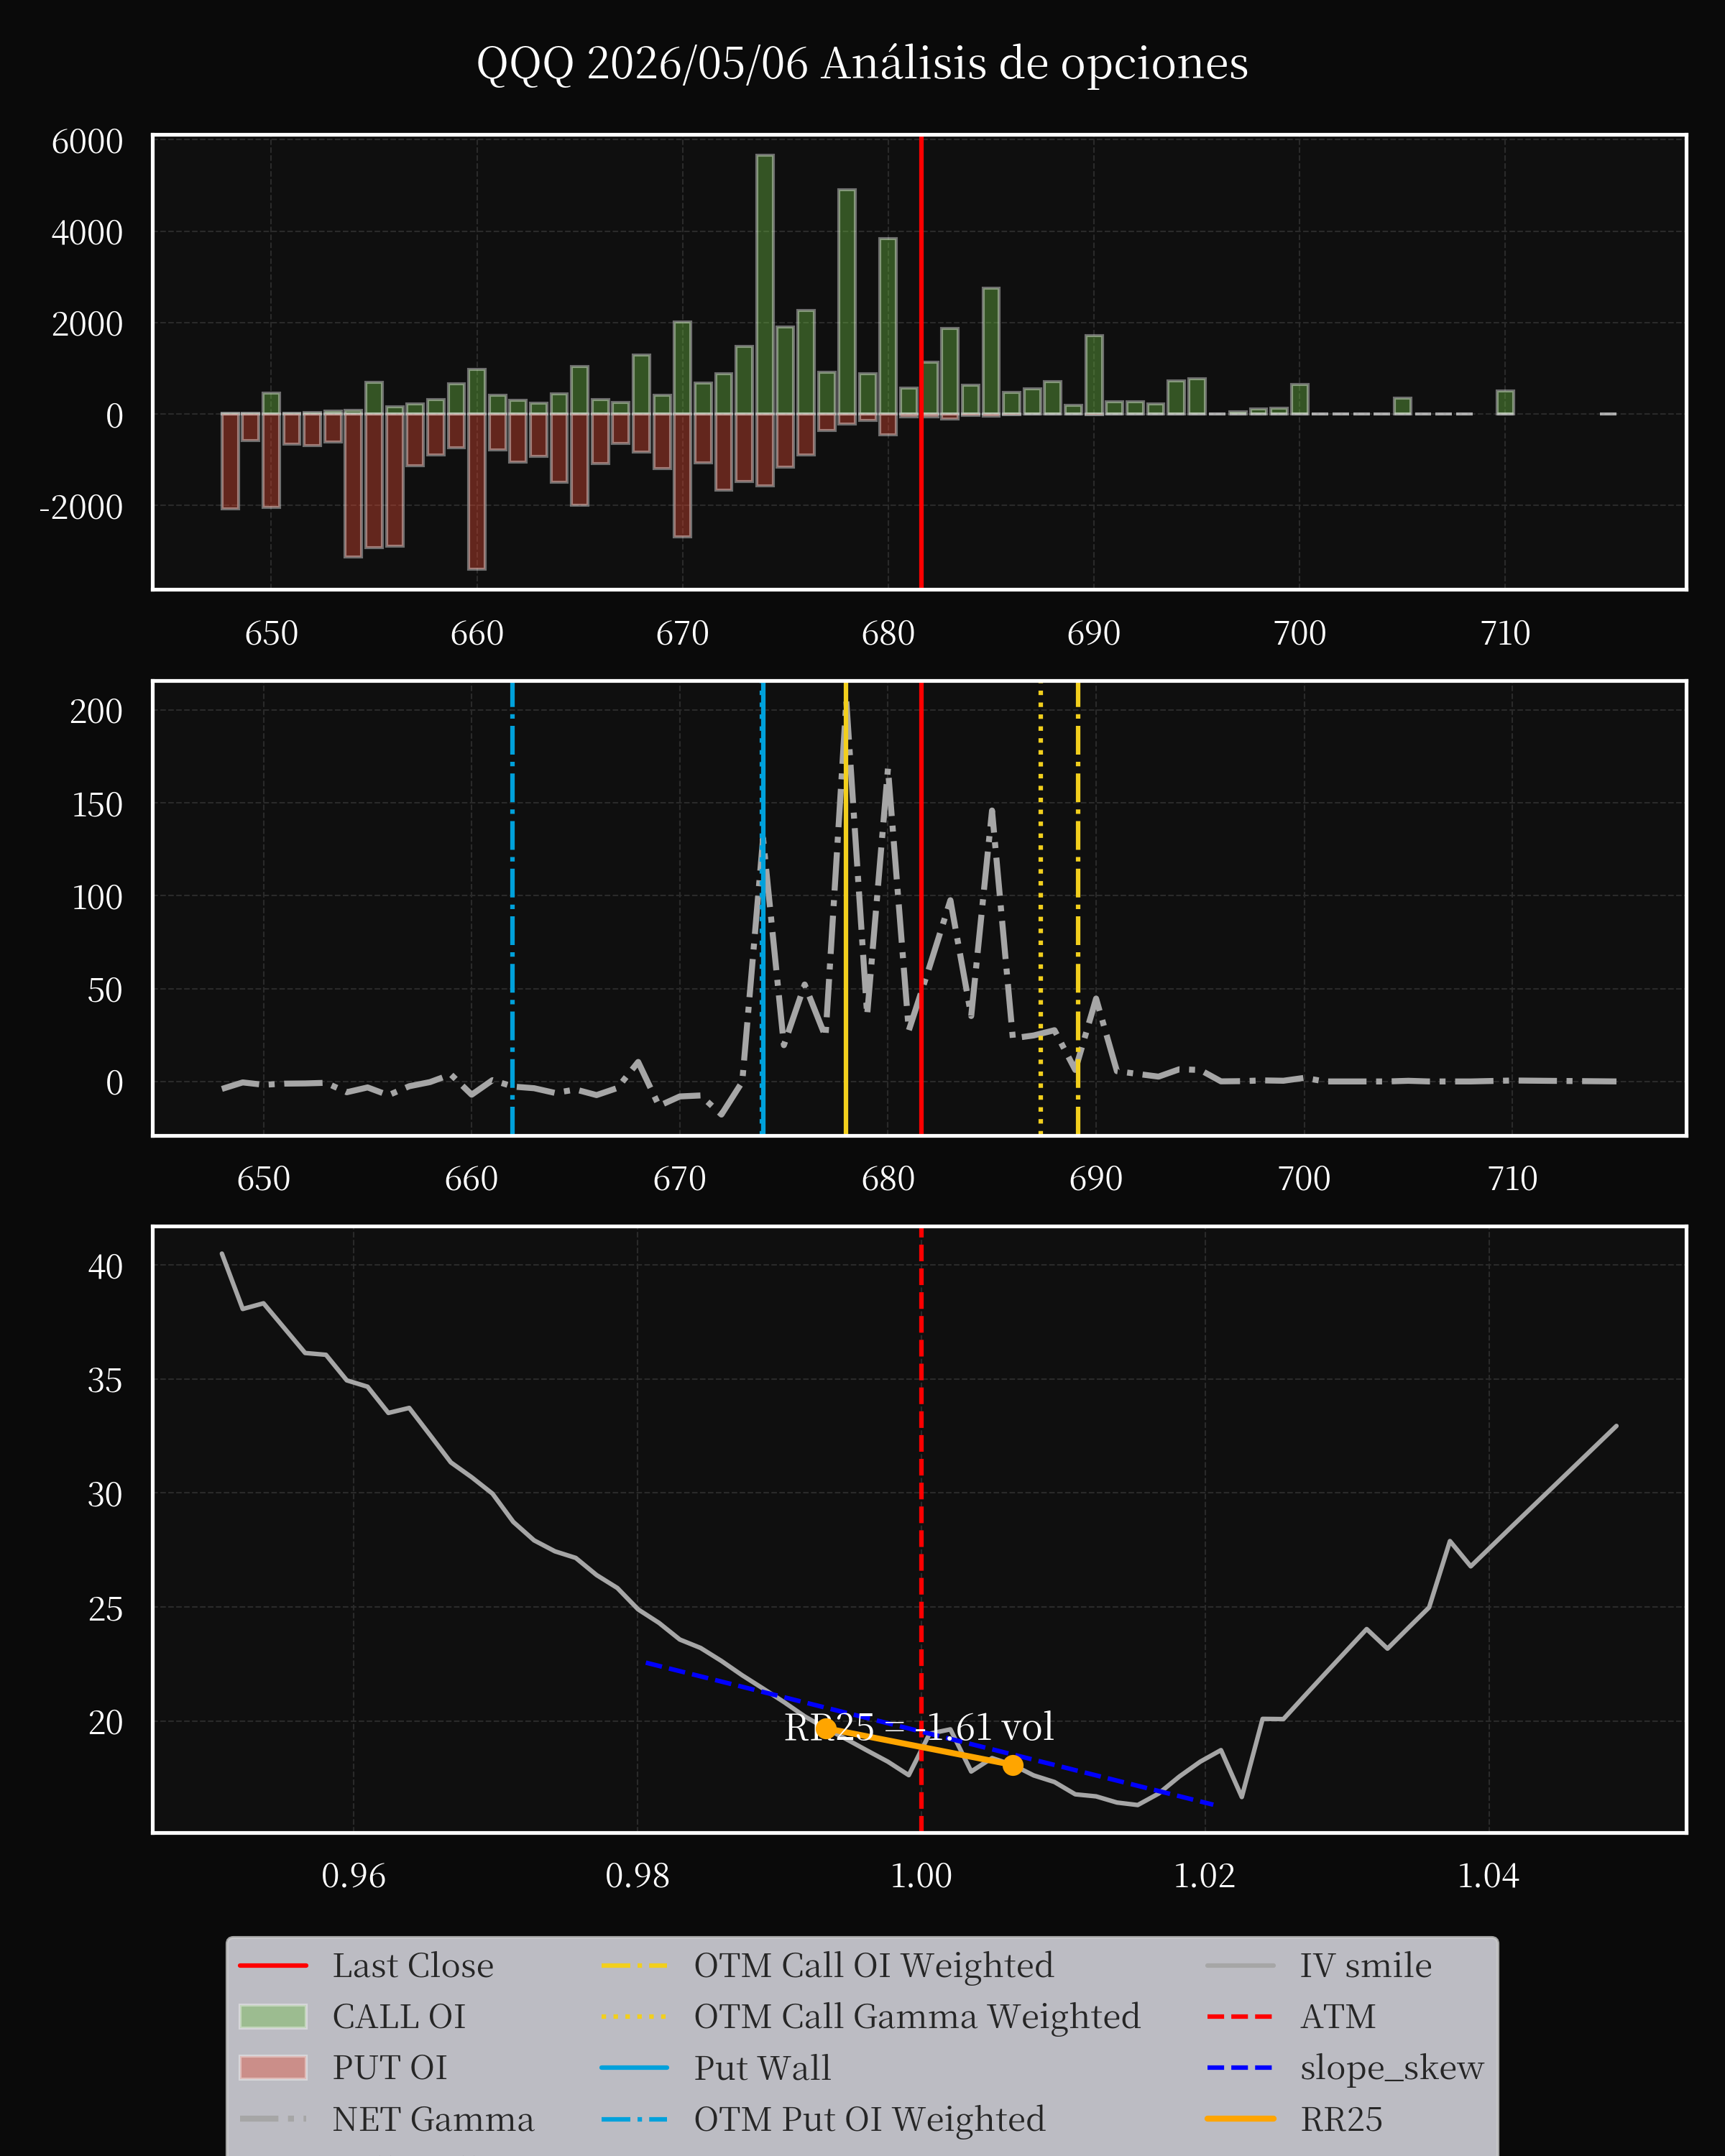Click the '1.04' x-axis label
Viewport: 1725px width, 2156px height.
coord(1489,1875)
